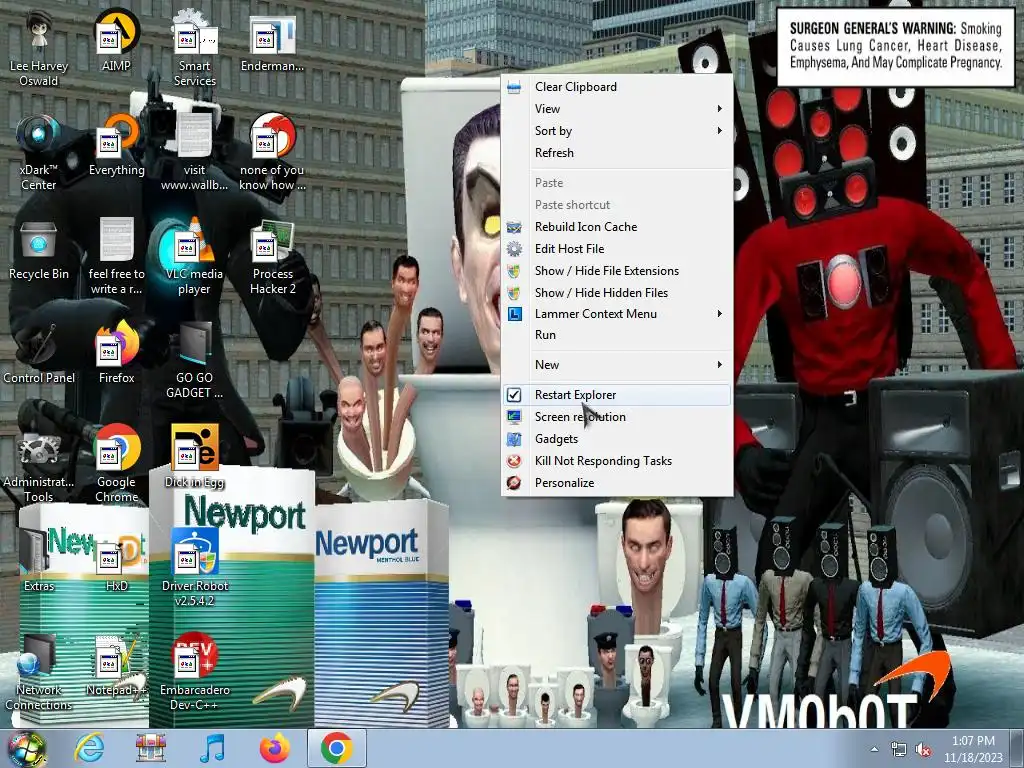
Task: Select the Extras desktop icon
Action: [39, 561]
